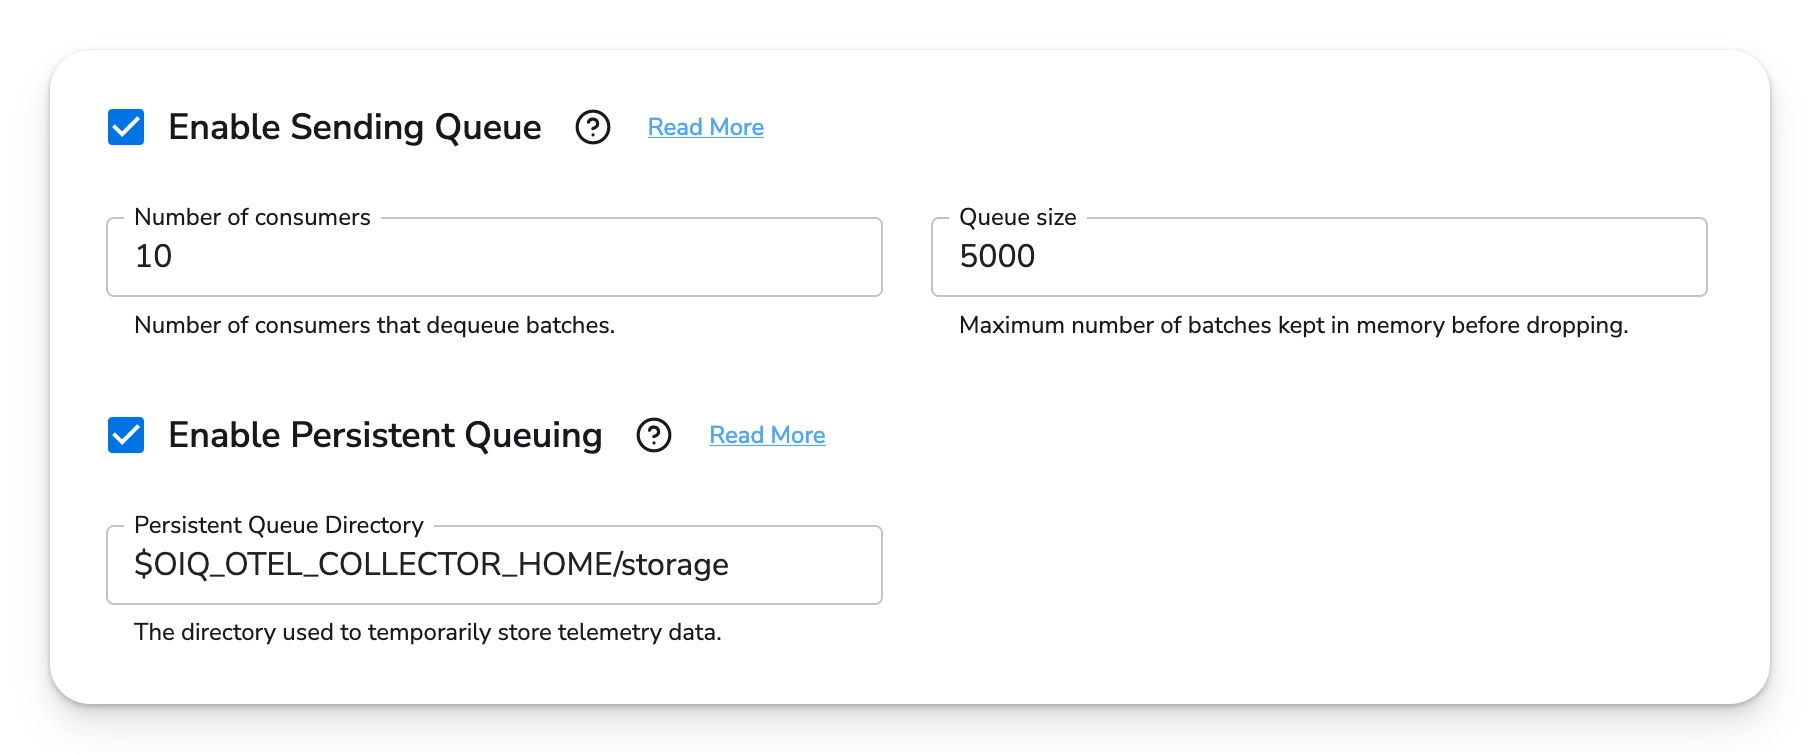The height and width of the screenshot is (754, 1820).
Task: Click the Number of consumers field label
Action: coord(252,217)
